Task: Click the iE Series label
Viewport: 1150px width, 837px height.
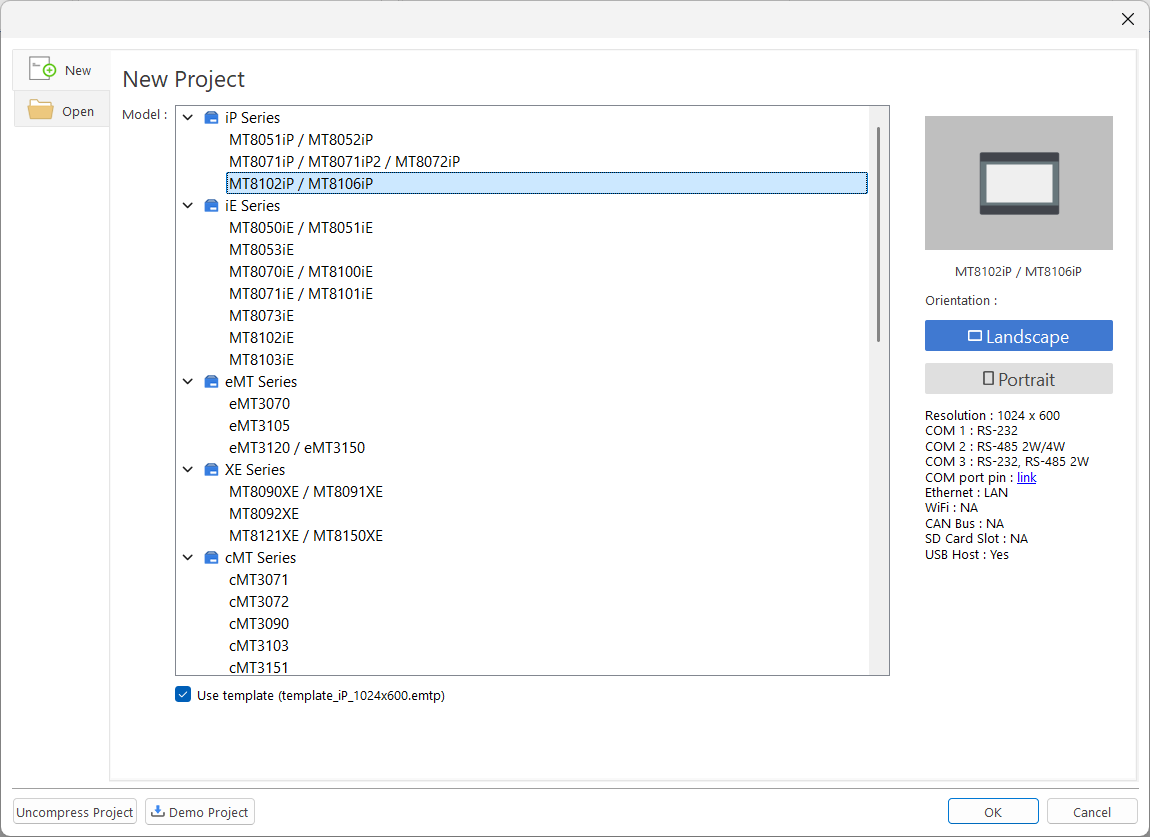Action: point(252,205)
